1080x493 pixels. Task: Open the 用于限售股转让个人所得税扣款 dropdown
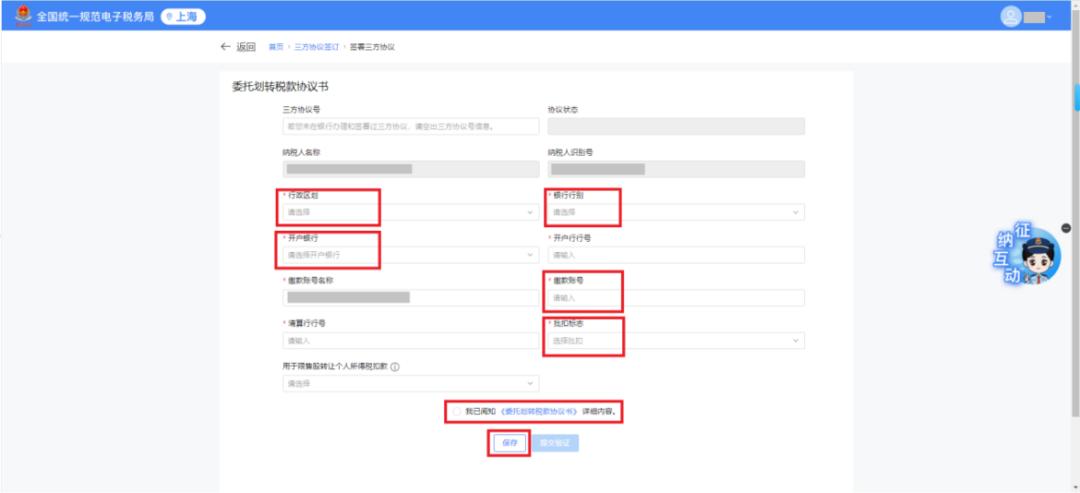tap(411, 384)
